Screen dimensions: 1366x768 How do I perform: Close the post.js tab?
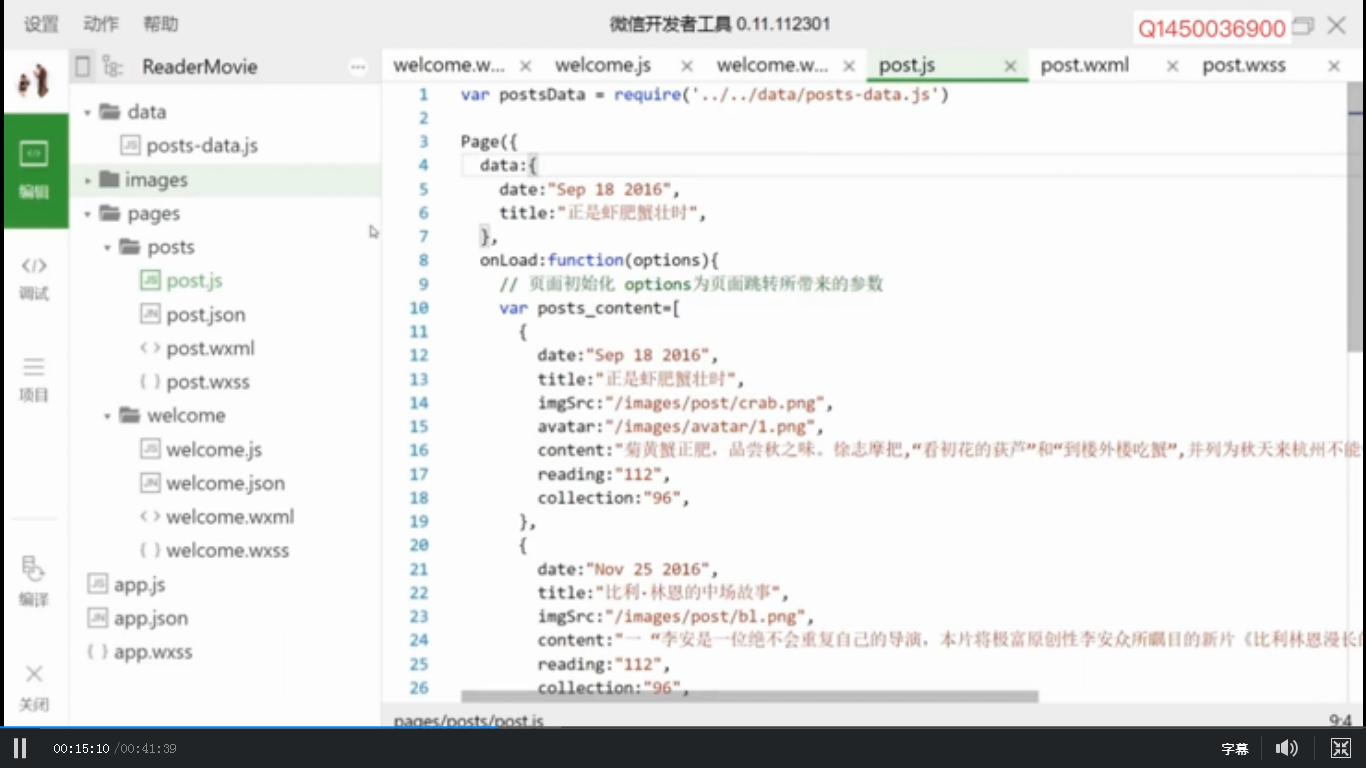[x=1010, y=66]
